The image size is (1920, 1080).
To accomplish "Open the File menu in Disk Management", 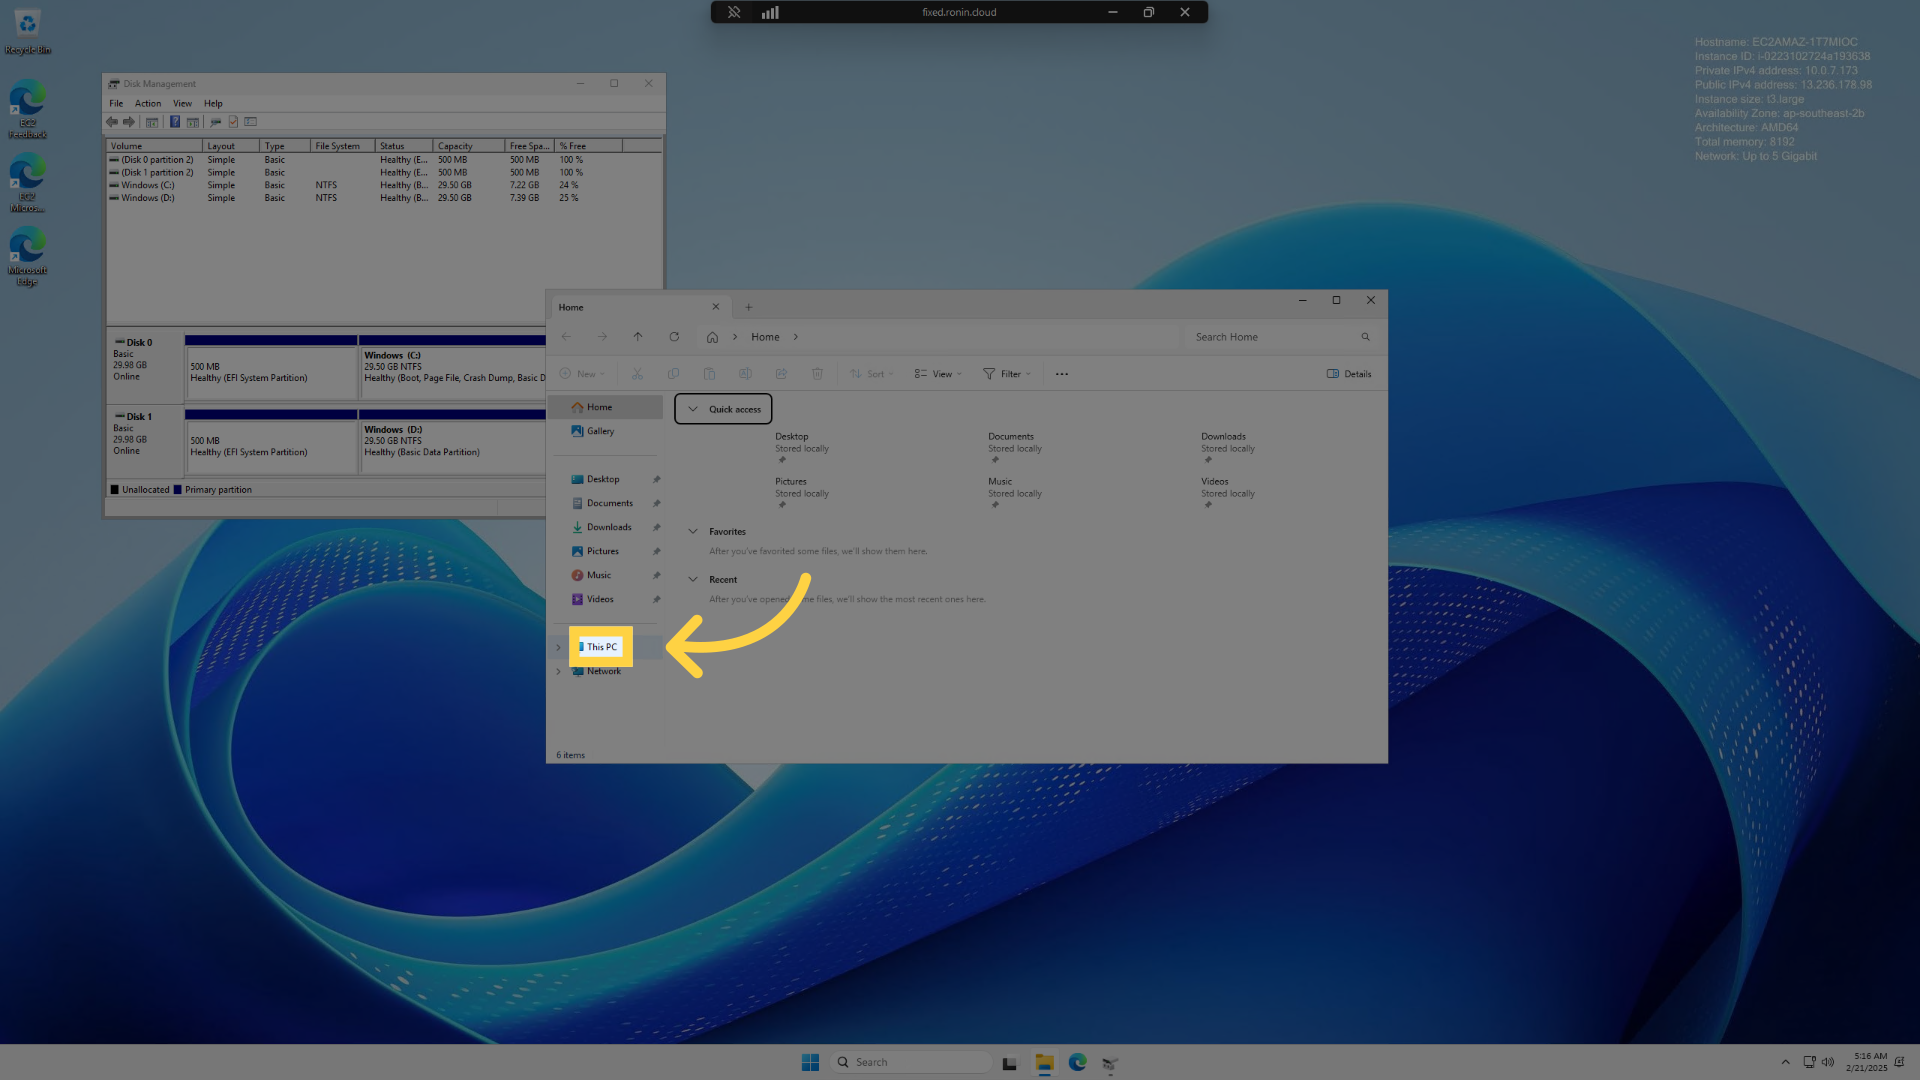I will [116, 103].
